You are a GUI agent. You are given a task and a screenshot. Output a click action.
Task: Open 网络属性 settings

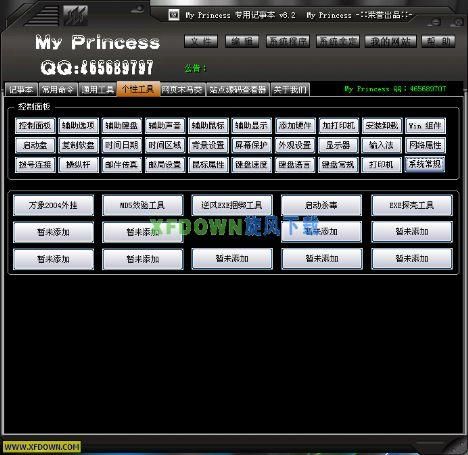click(425, 145)
